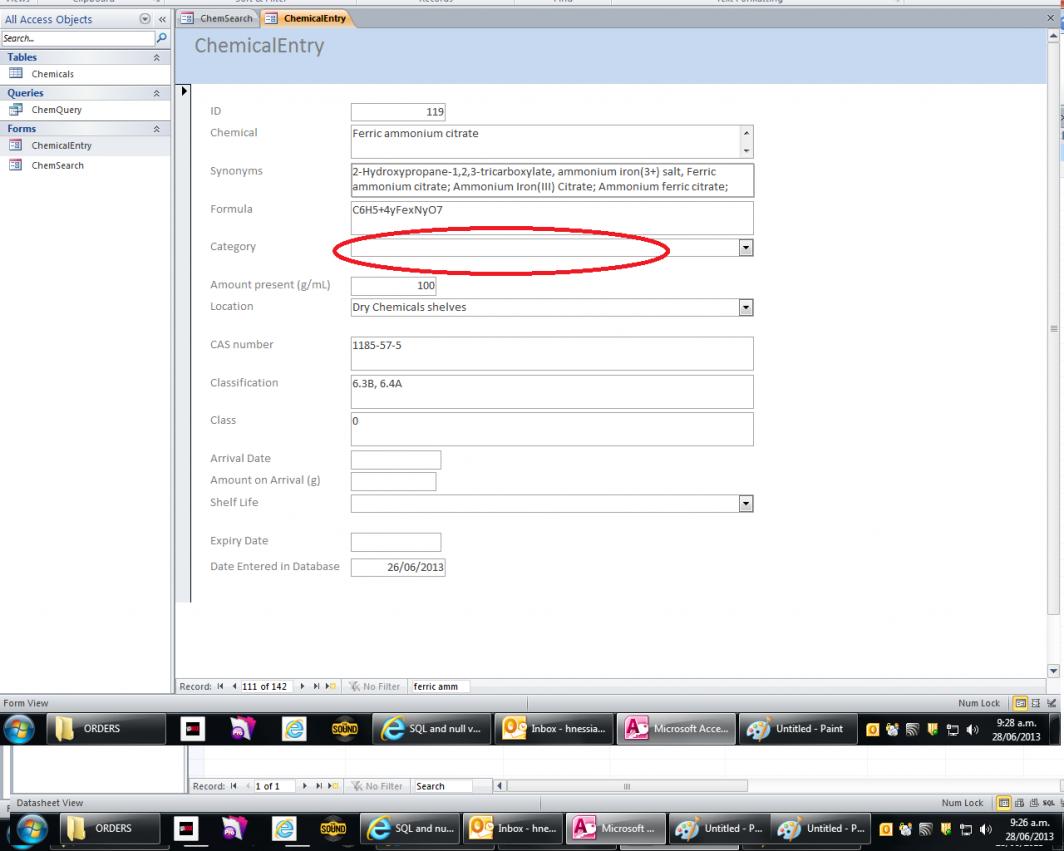1064x851 pixels.
Task: Click the record selector arrow on form
Action: 184,90
